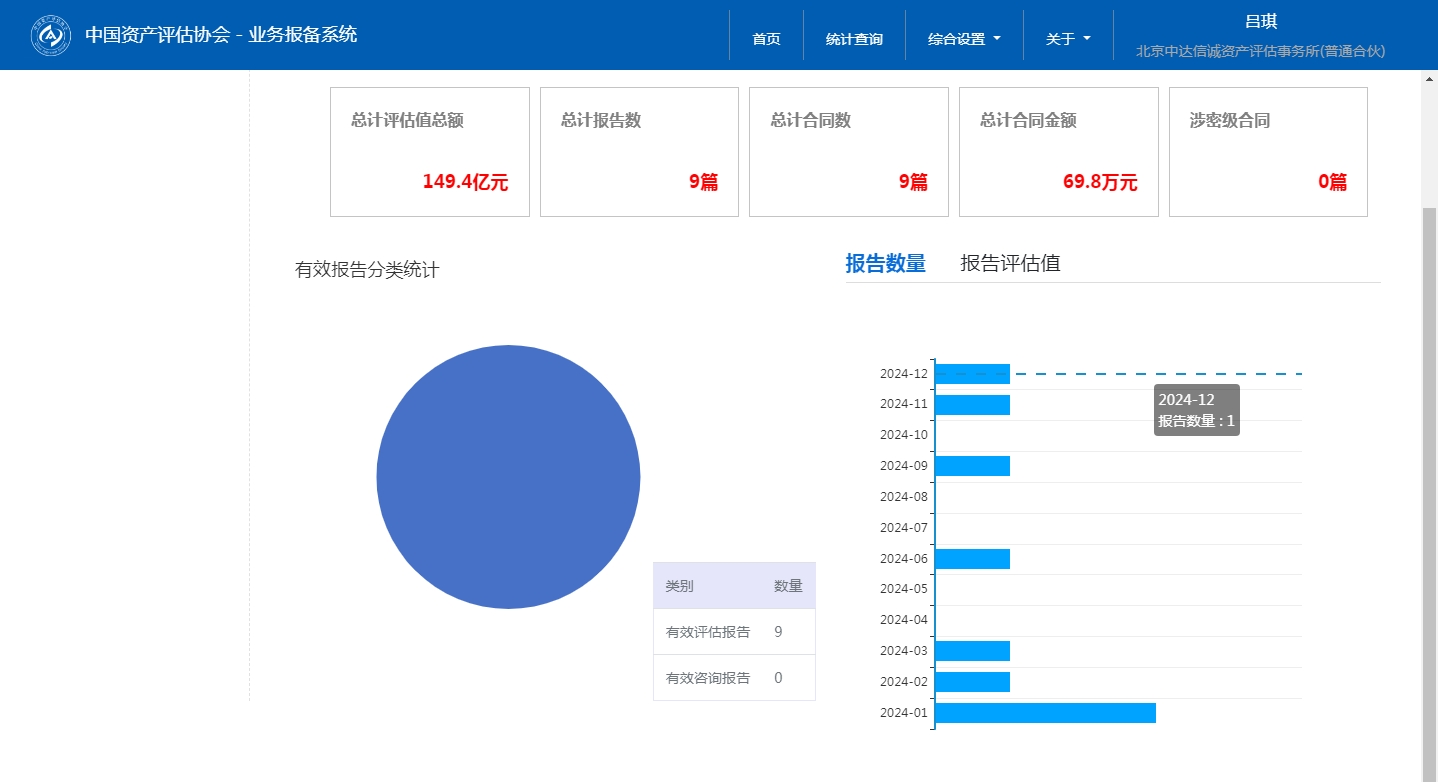This screenshot has height=782, width=1438.
Task: Click the user name 吕琪
Action: 1260,22
